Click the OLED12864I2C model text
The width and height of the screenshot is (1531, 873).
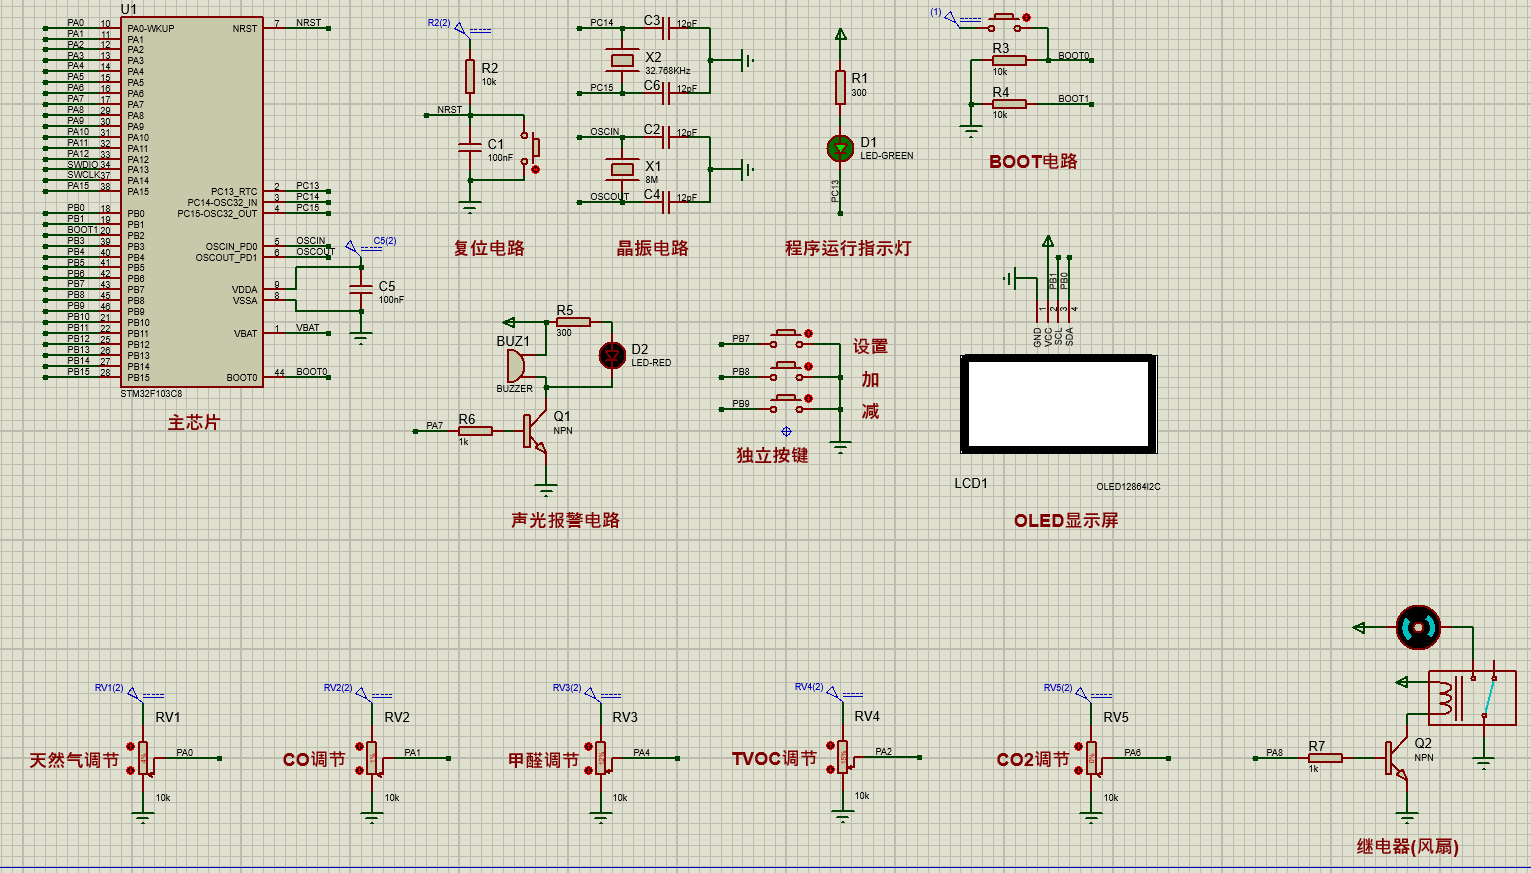point(1128,487)
